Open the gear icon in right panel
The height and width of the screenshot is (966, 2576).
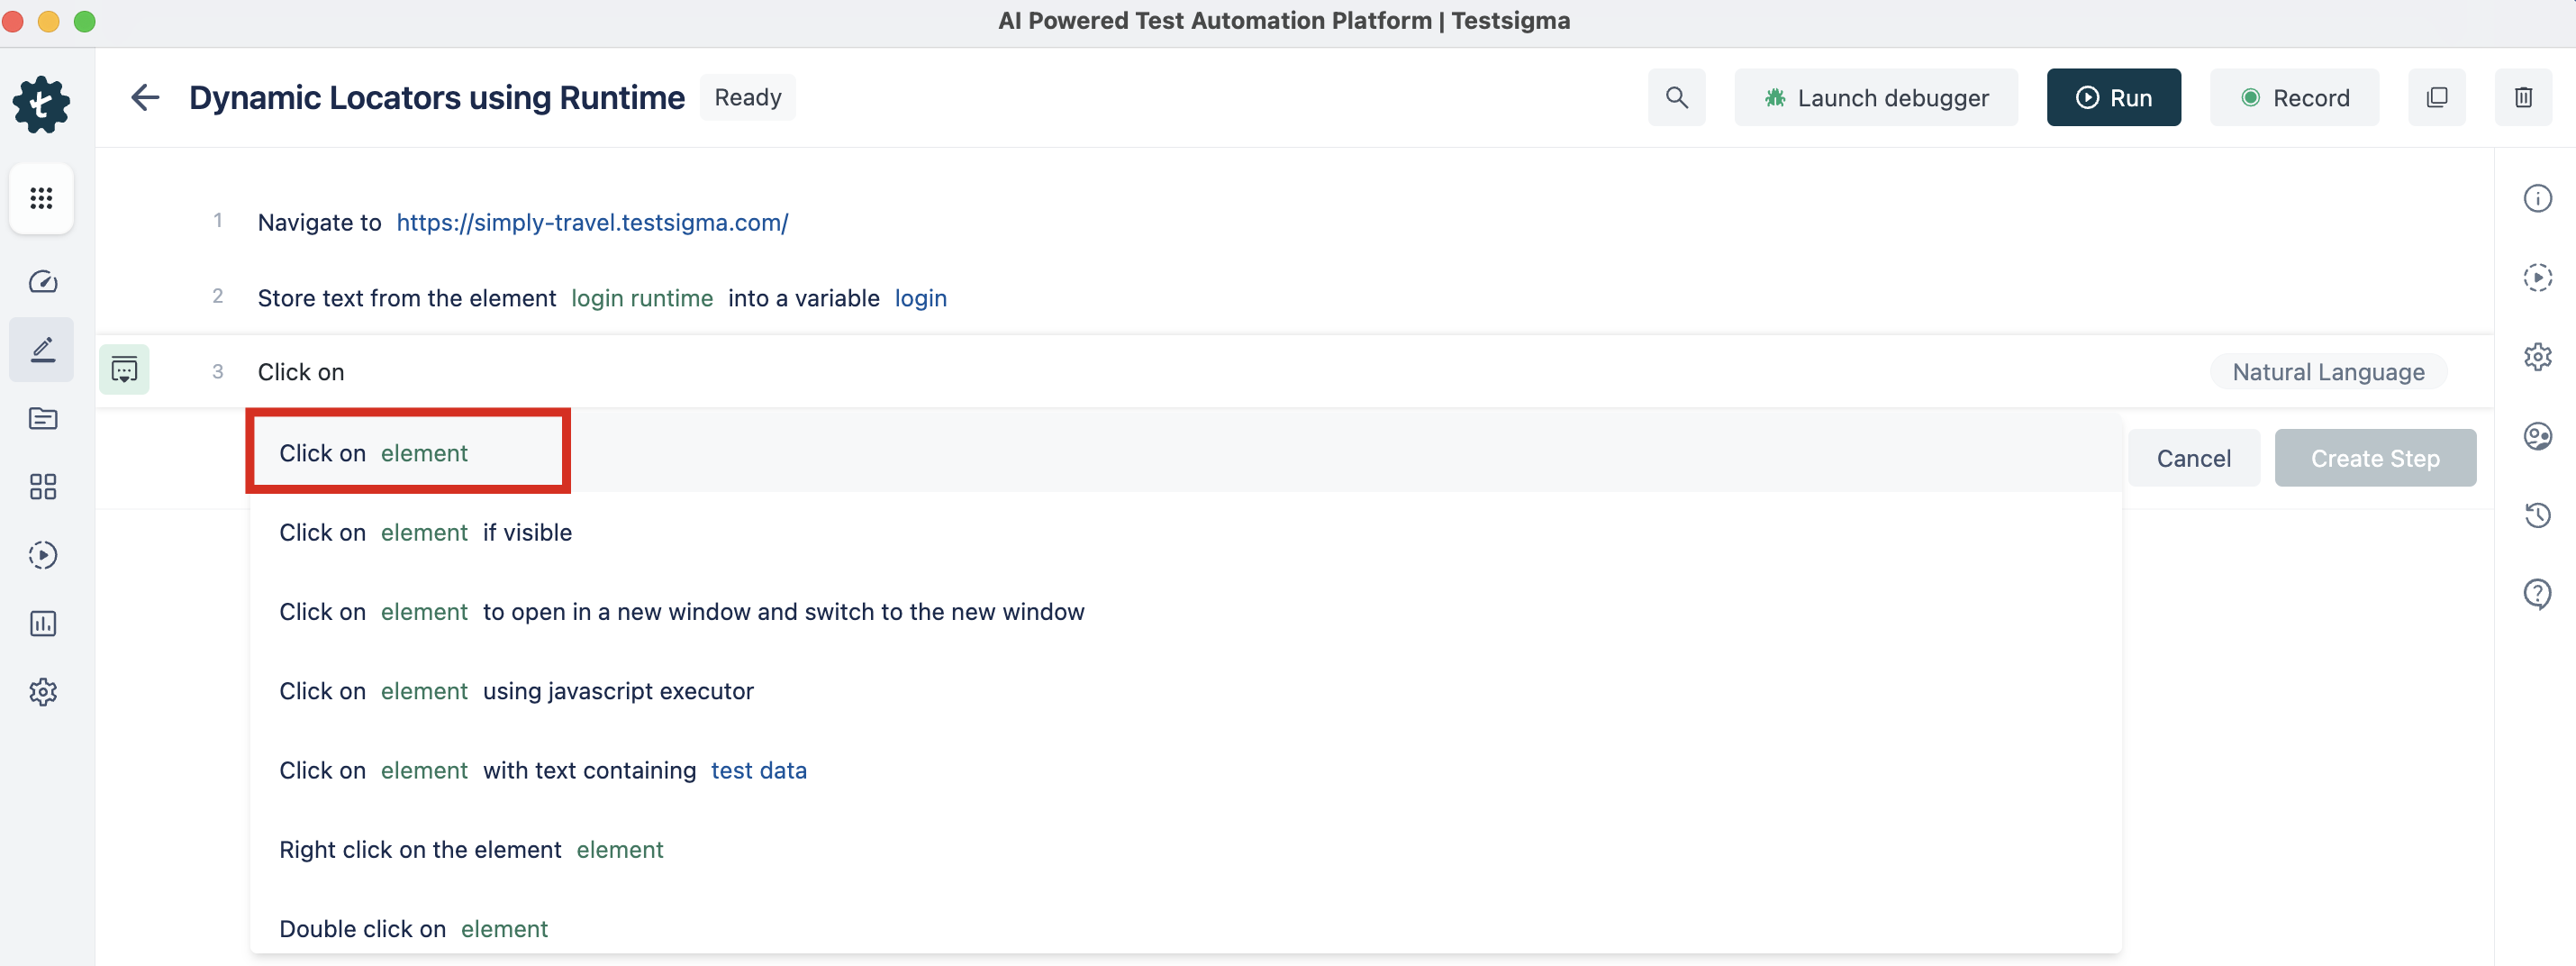(2537, 356)
